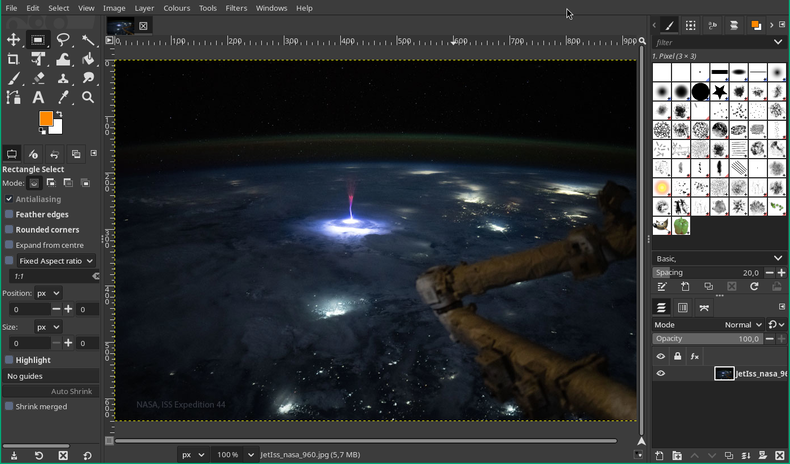Disable the Antialiasing checkbox

click(x=9, y=199)
